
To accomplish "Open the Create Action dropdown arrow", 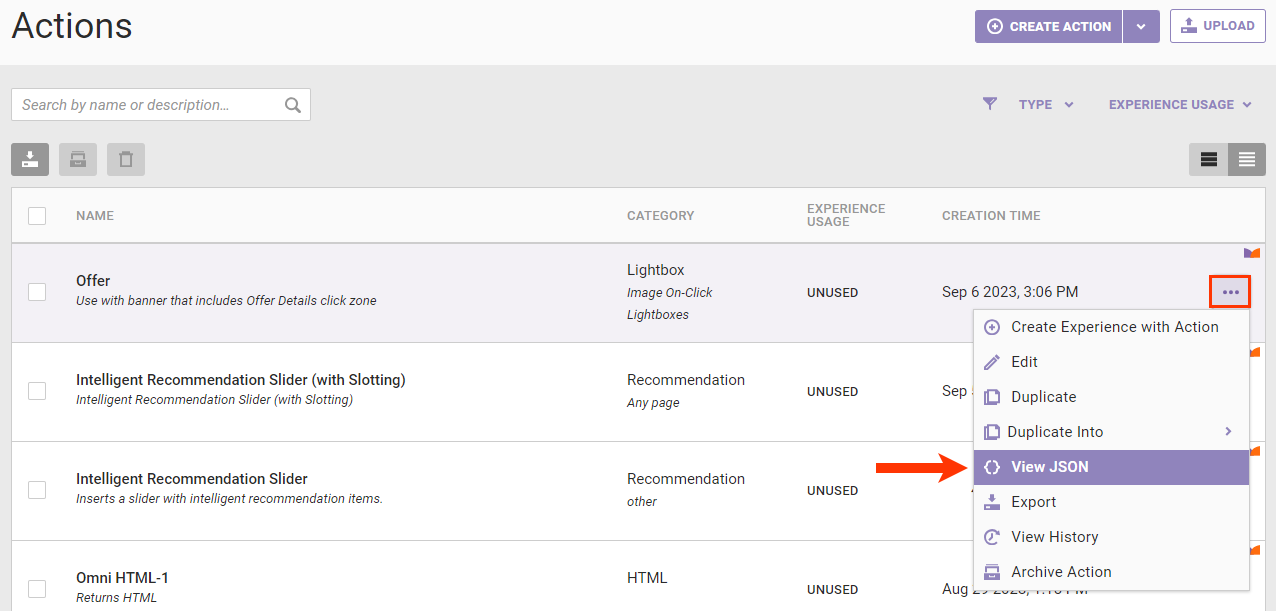I will [1141, 27].
